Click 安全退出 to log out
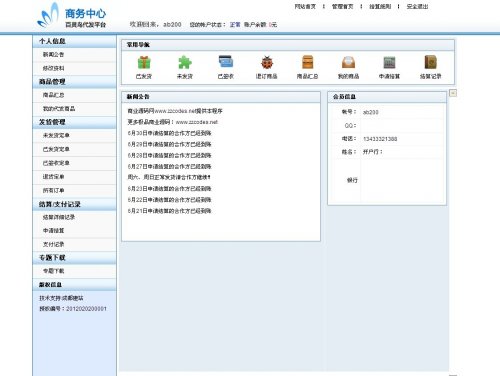 click(417, 6)
